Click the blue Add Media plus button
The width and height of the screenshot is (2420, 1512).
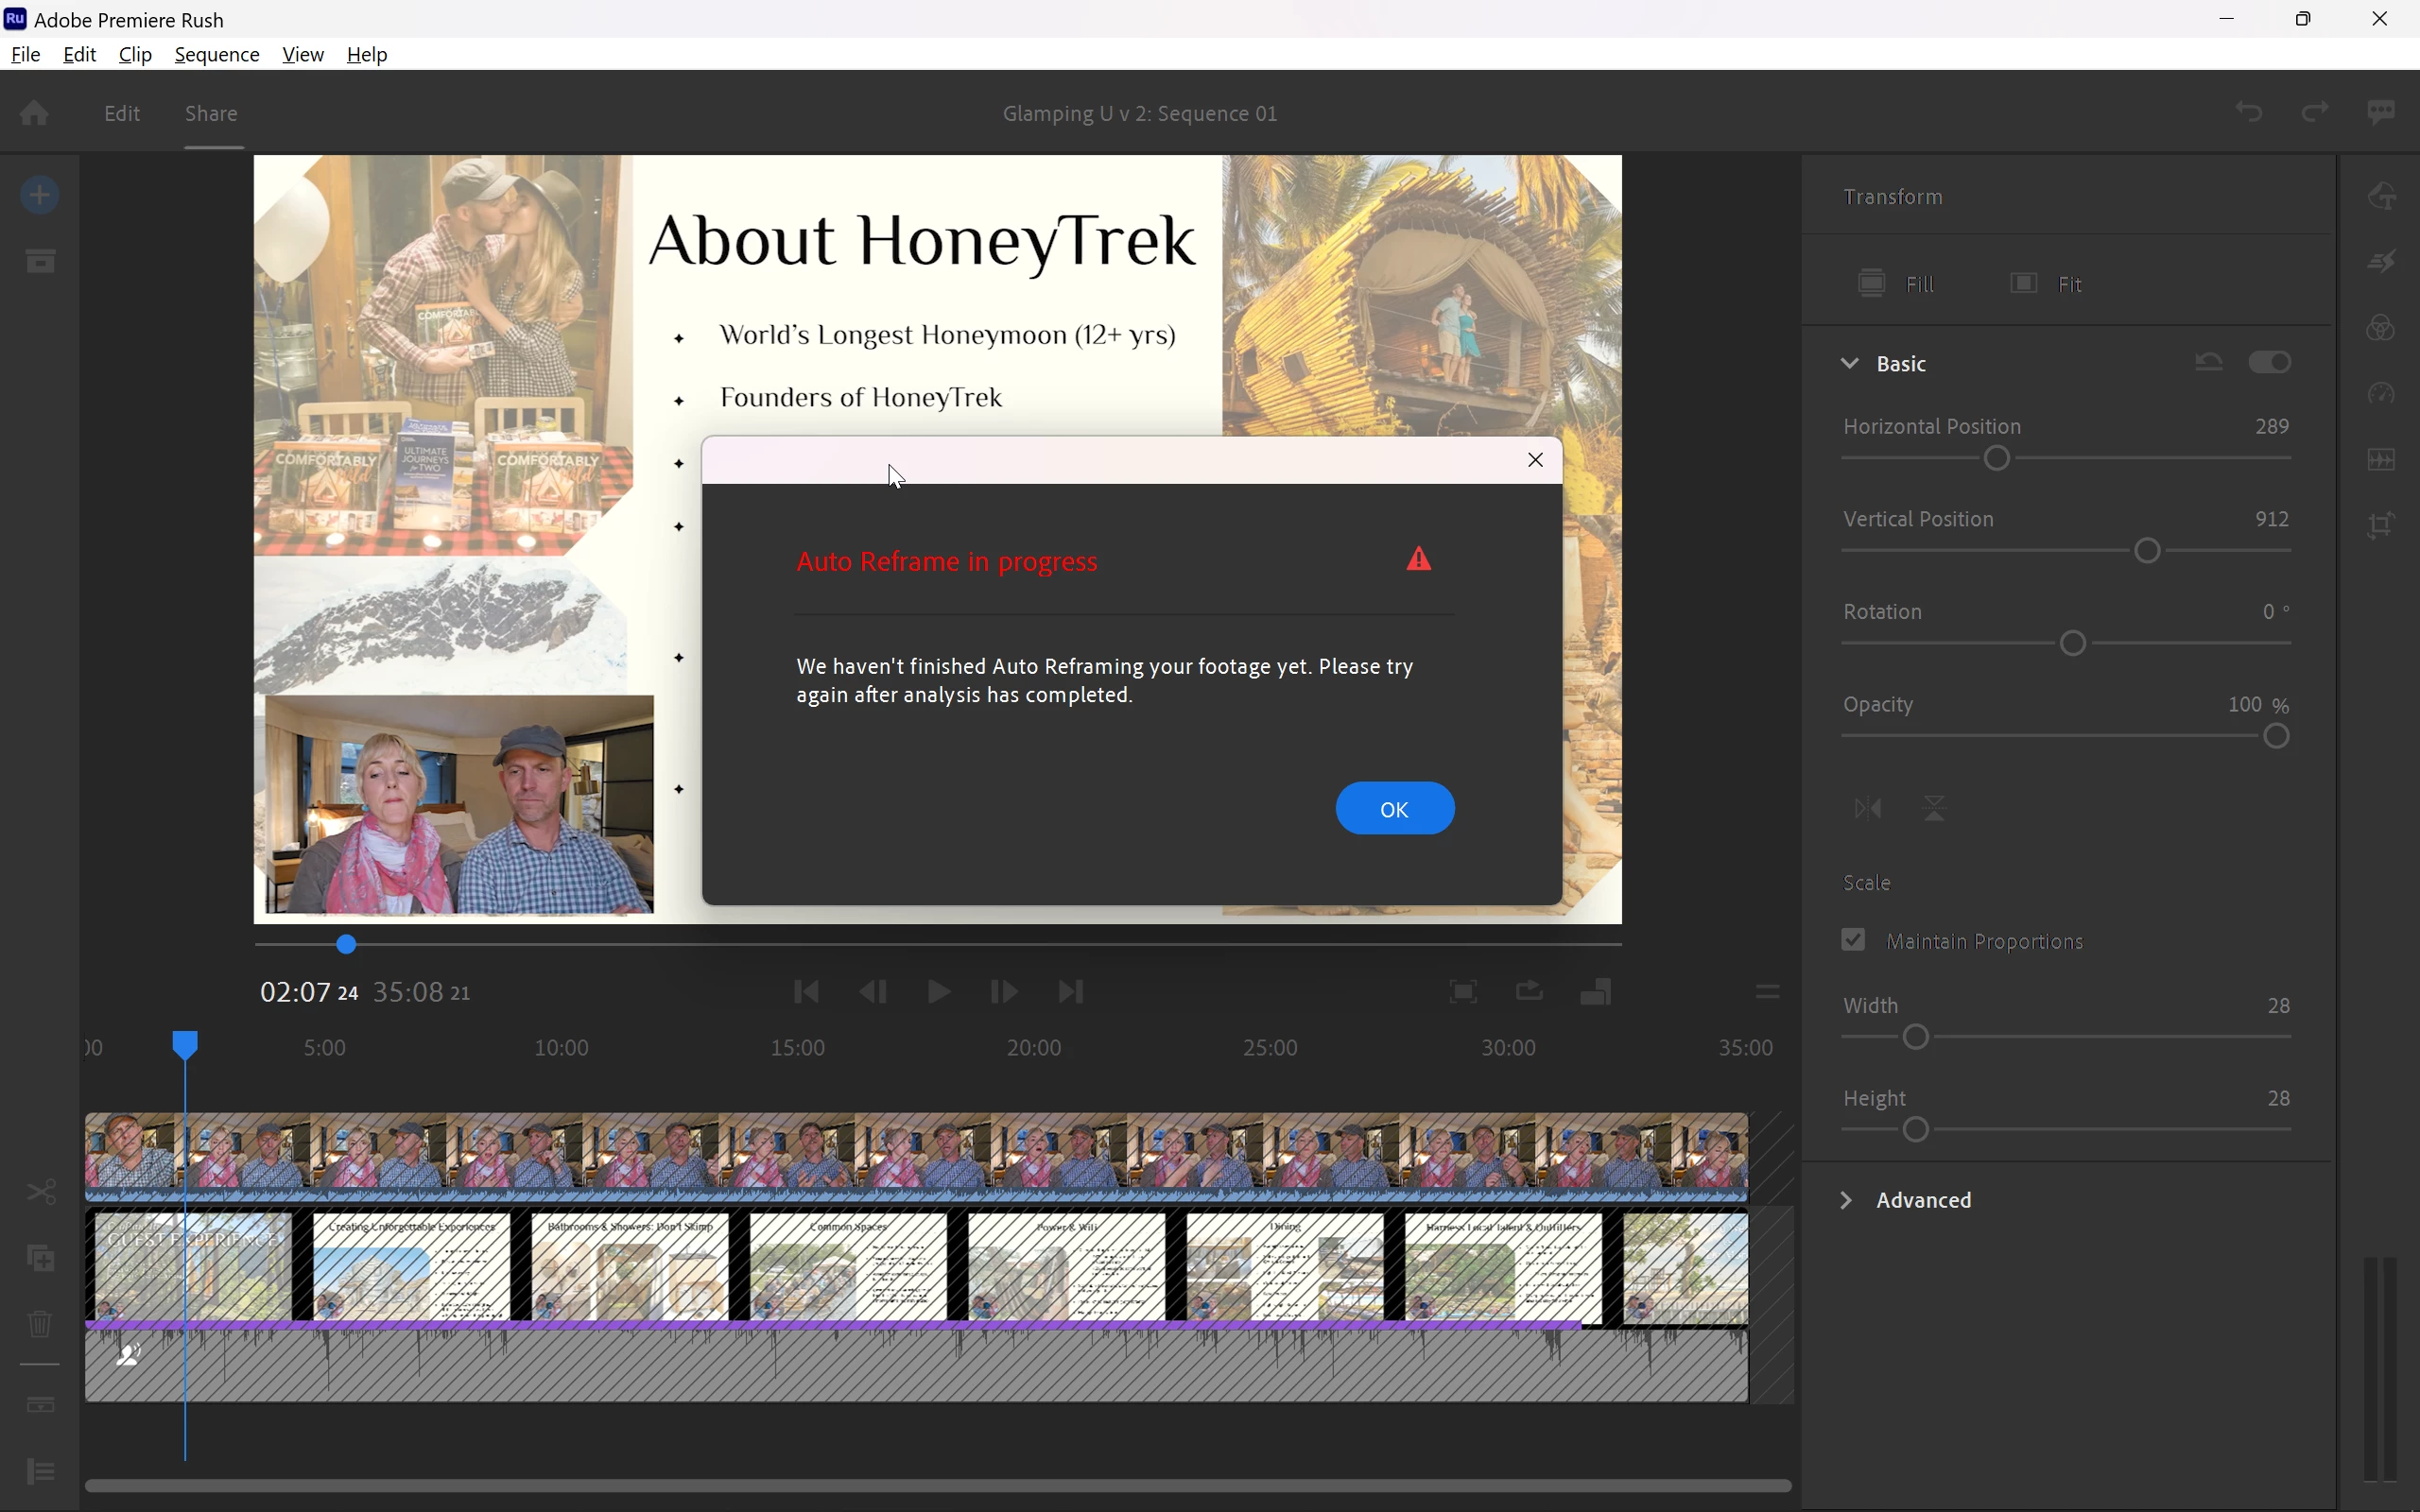tap(40, 195)
